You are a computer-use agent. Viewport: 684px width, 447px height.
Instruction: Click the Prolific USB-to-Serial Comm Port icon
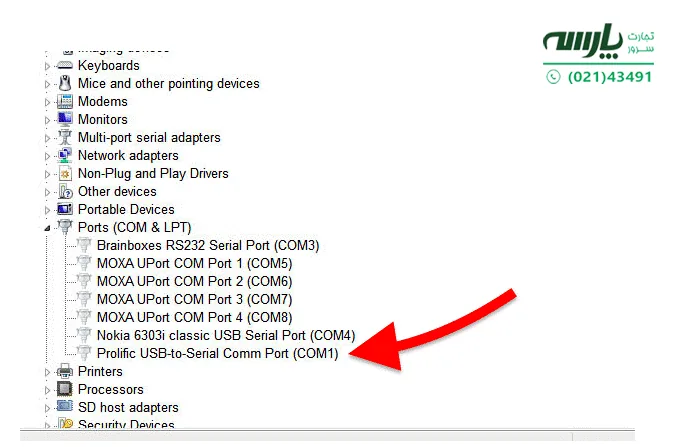coord(84,353)
